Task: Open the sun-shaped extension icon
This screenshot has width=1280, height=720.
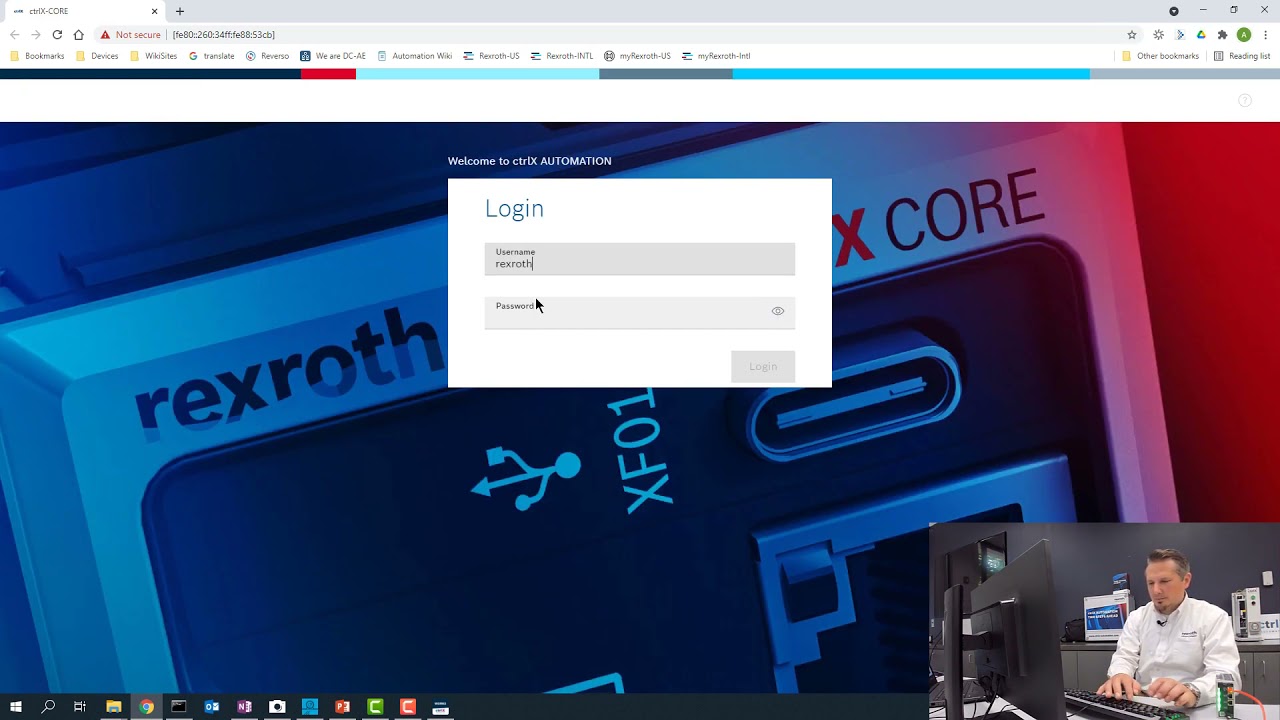Action: 1158,34
